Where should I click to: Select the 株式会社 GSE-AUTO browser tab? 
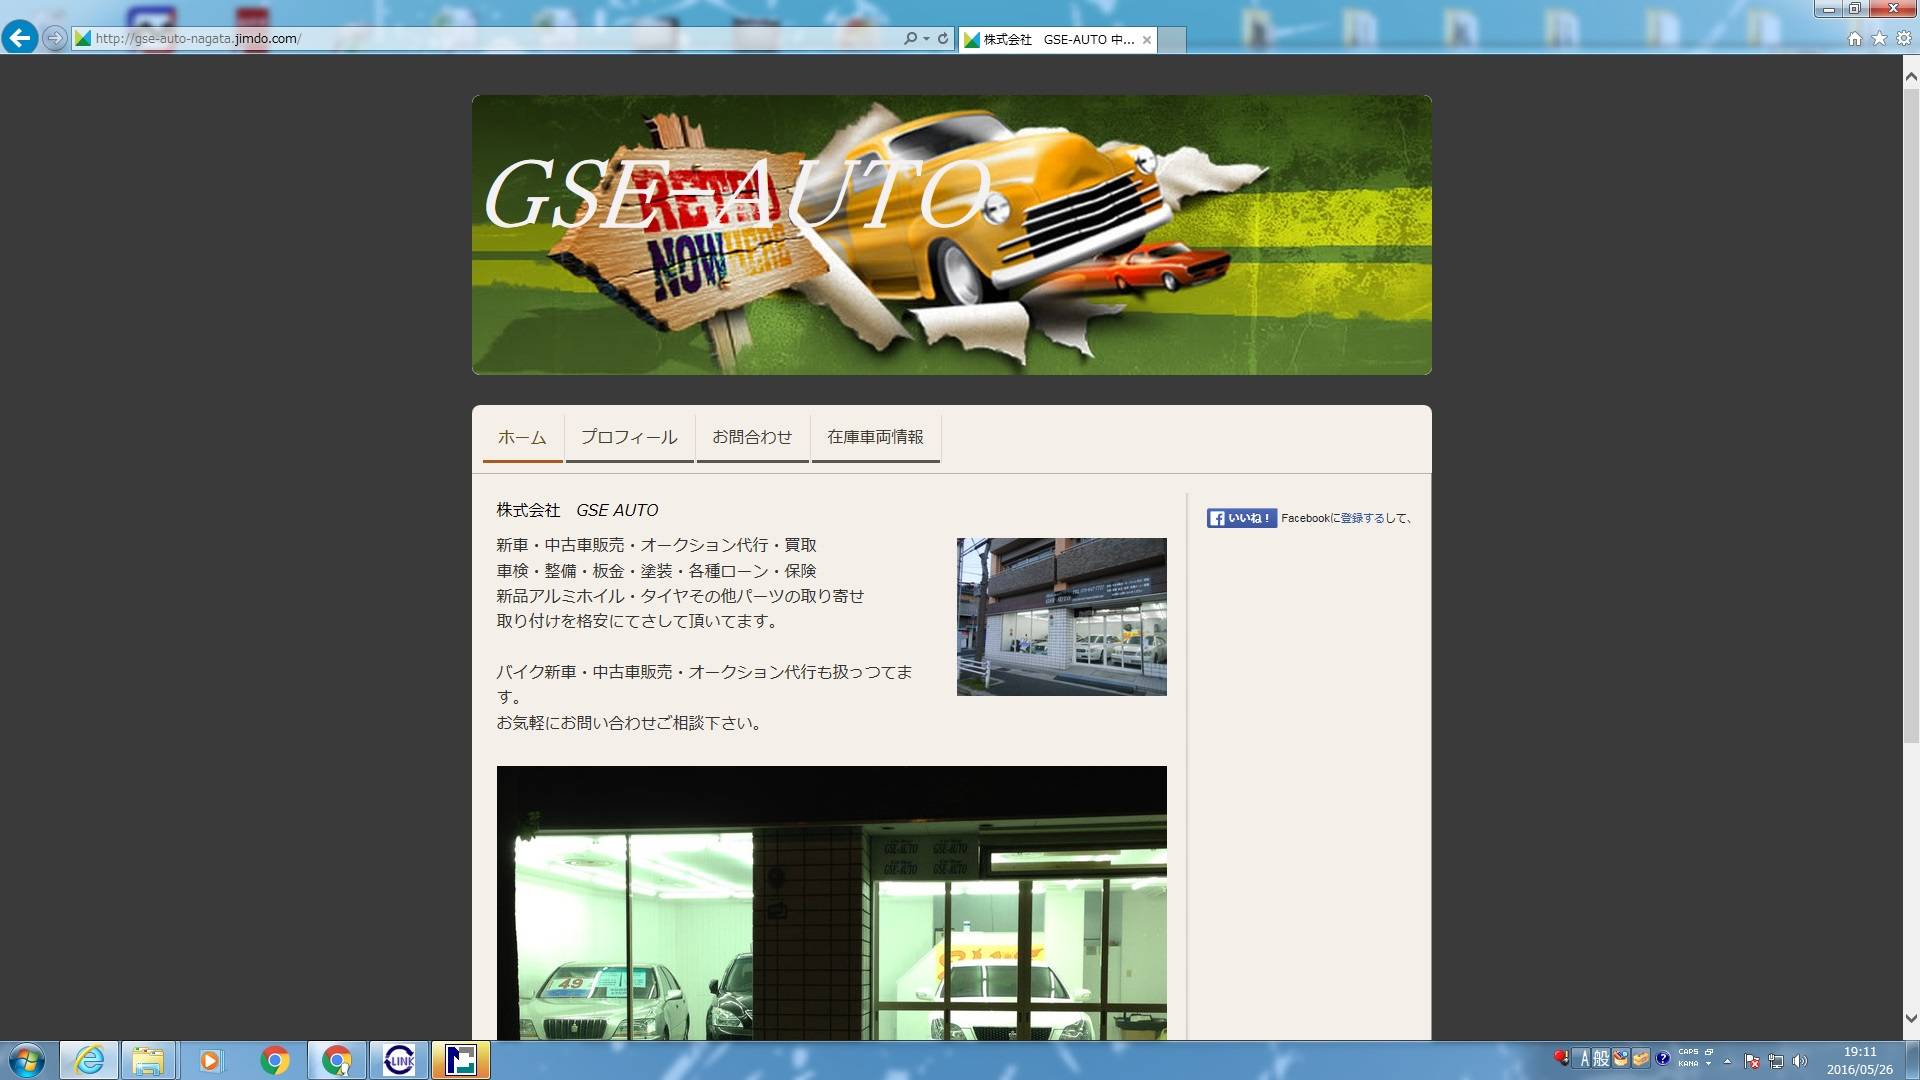[1058, 40]
